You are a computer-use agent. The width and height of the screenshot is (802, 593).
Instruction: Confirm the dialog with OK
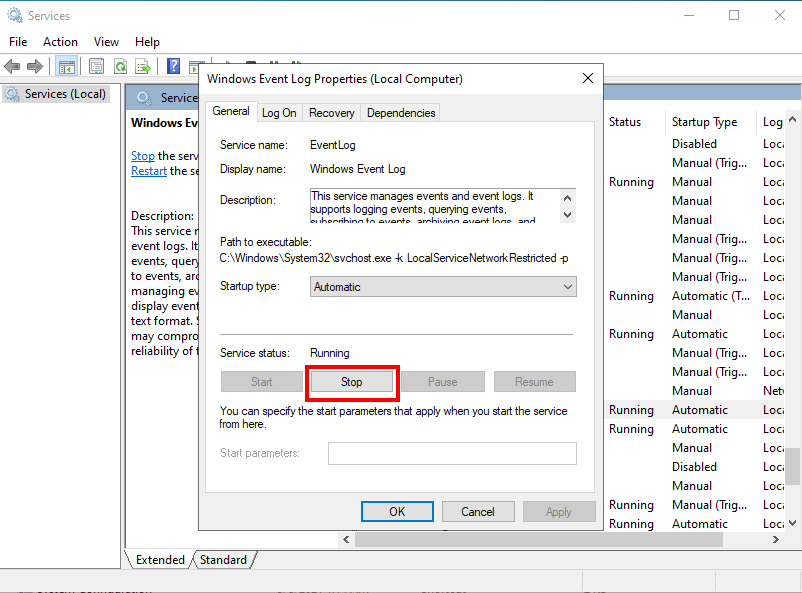pyautogui.click(x=397, y=512)
